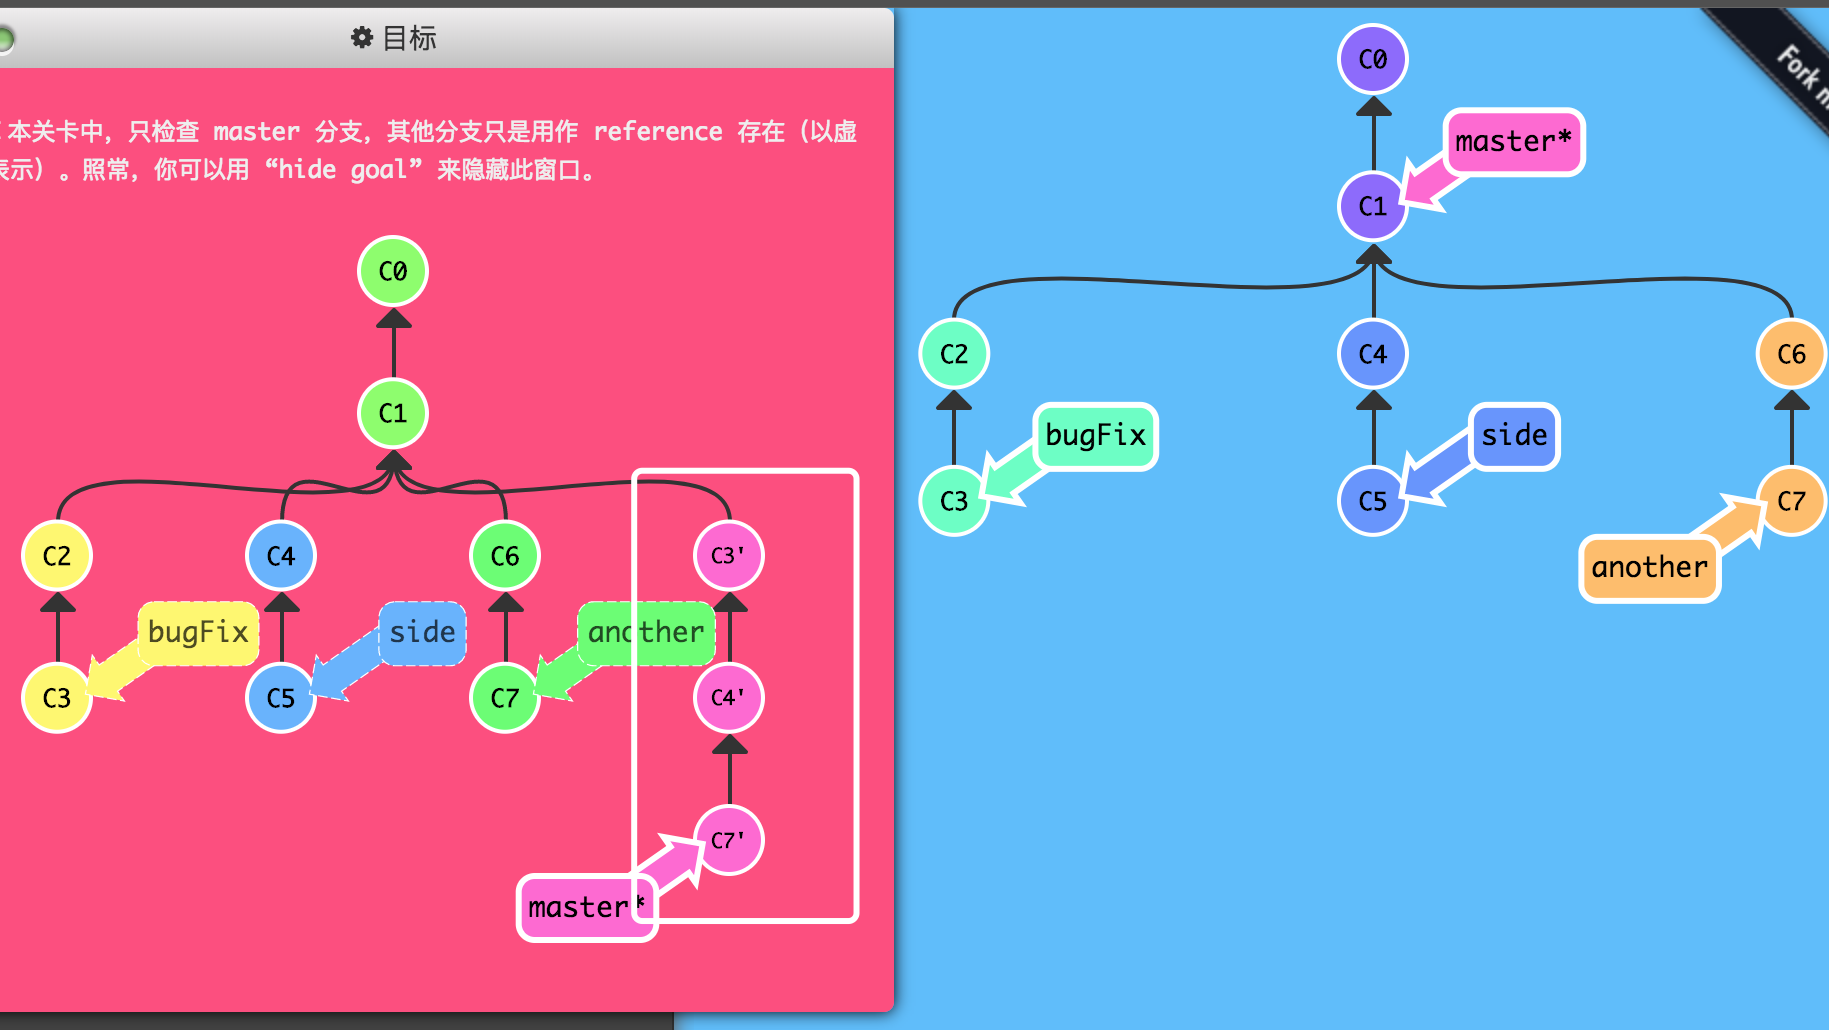Select commit node C4 in the main view
This screenshot has width=1829, height=1030.
(x=1373, y=352)
